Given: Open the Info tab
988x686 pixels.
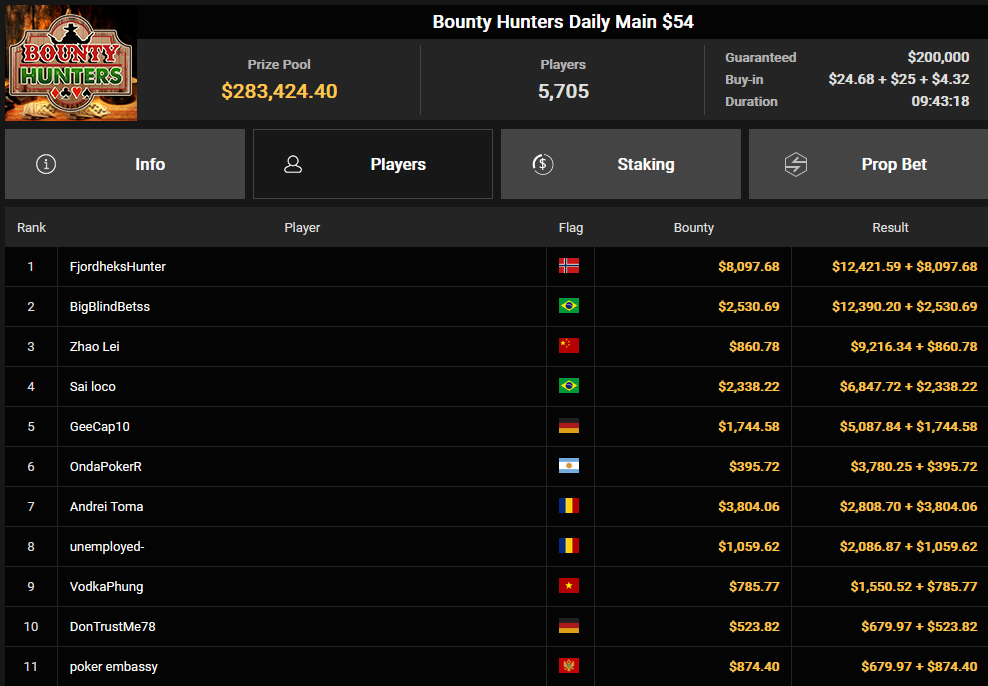Looking at the screenshot, I should (x=125, y=164).
